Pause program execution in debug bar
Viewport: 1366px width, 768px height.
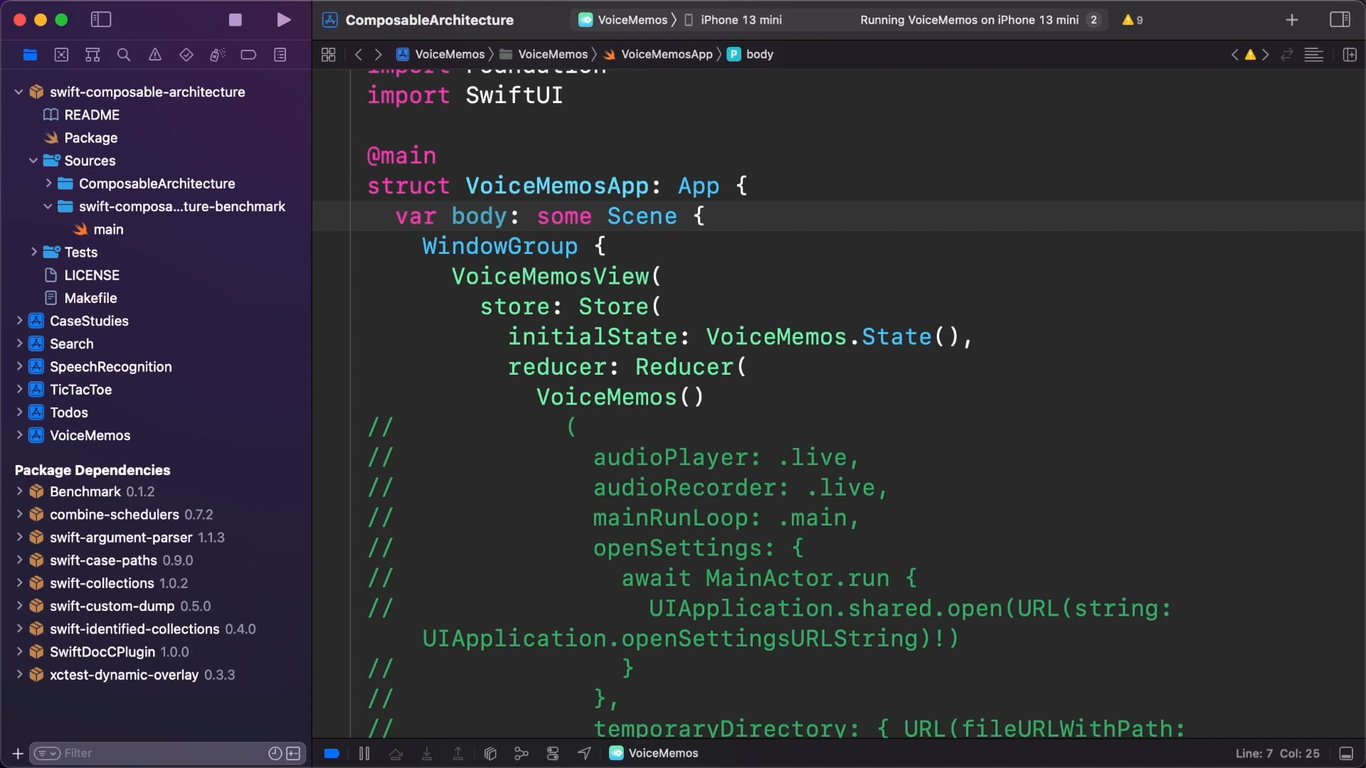(365, 753)
